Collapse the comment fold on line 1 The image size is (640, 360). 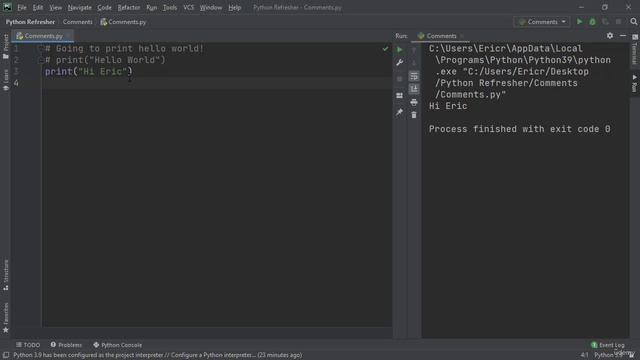click(x=40, y=49)
